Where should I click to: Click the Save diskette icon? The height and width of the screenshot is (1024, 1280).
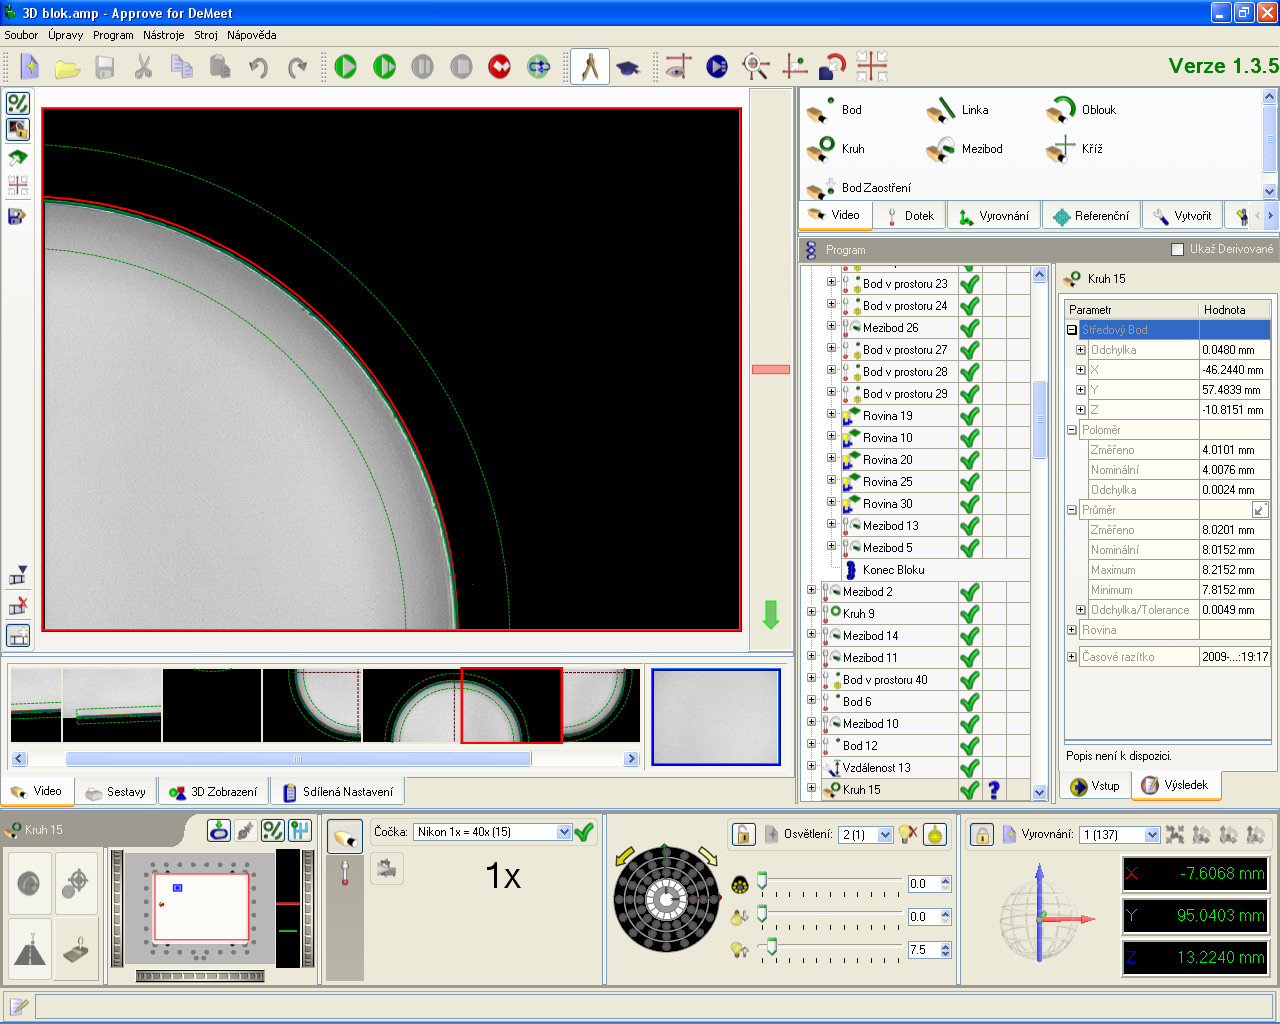[105, 67]
